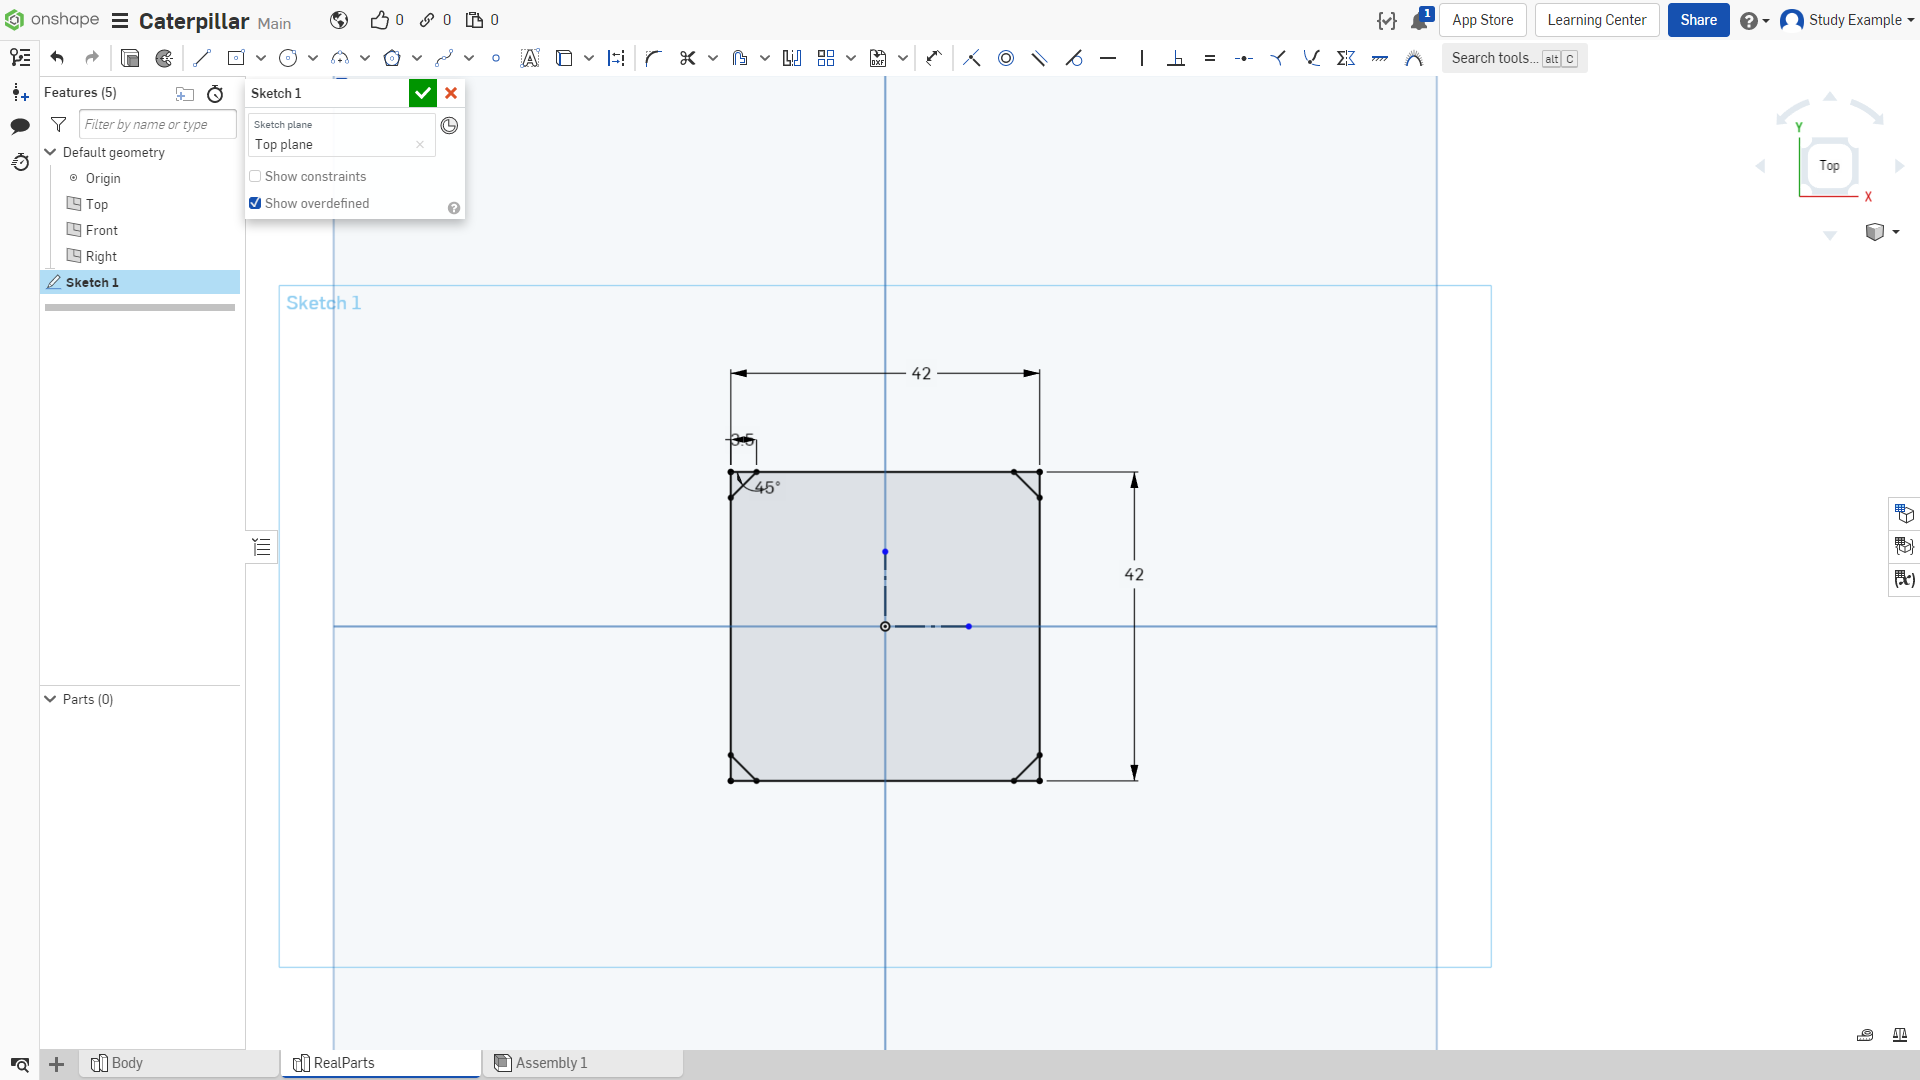Select the Line sketch tool

[x=202, y=58]
